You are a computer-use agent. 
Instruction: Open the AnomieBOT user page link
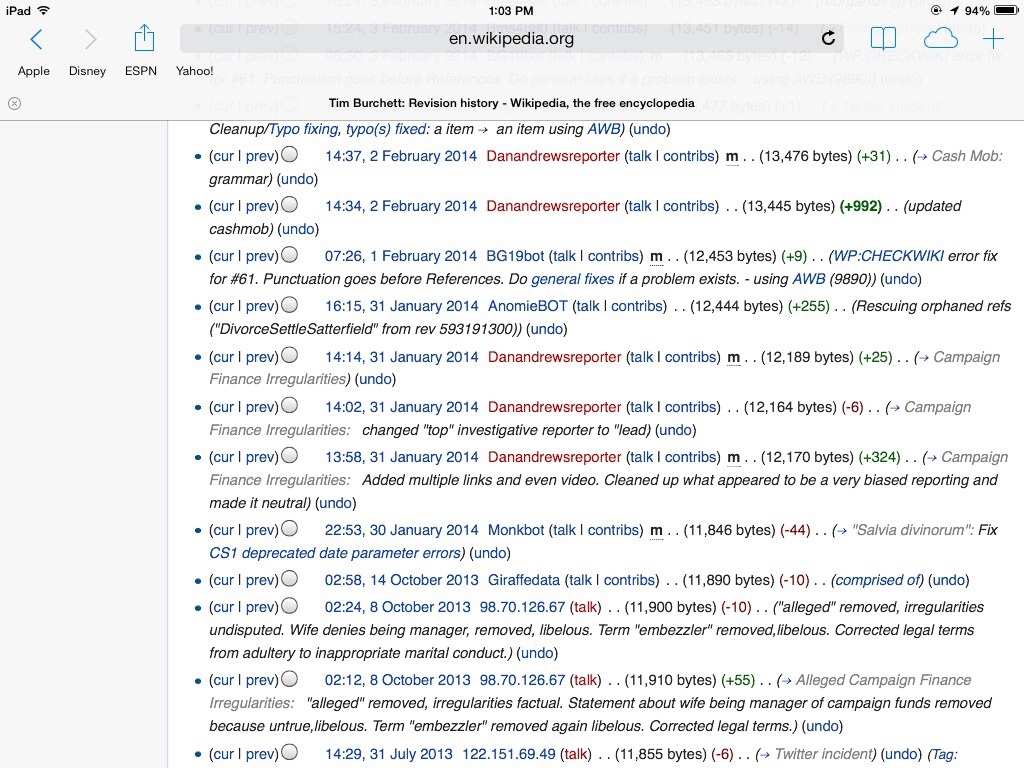[528, 306]
